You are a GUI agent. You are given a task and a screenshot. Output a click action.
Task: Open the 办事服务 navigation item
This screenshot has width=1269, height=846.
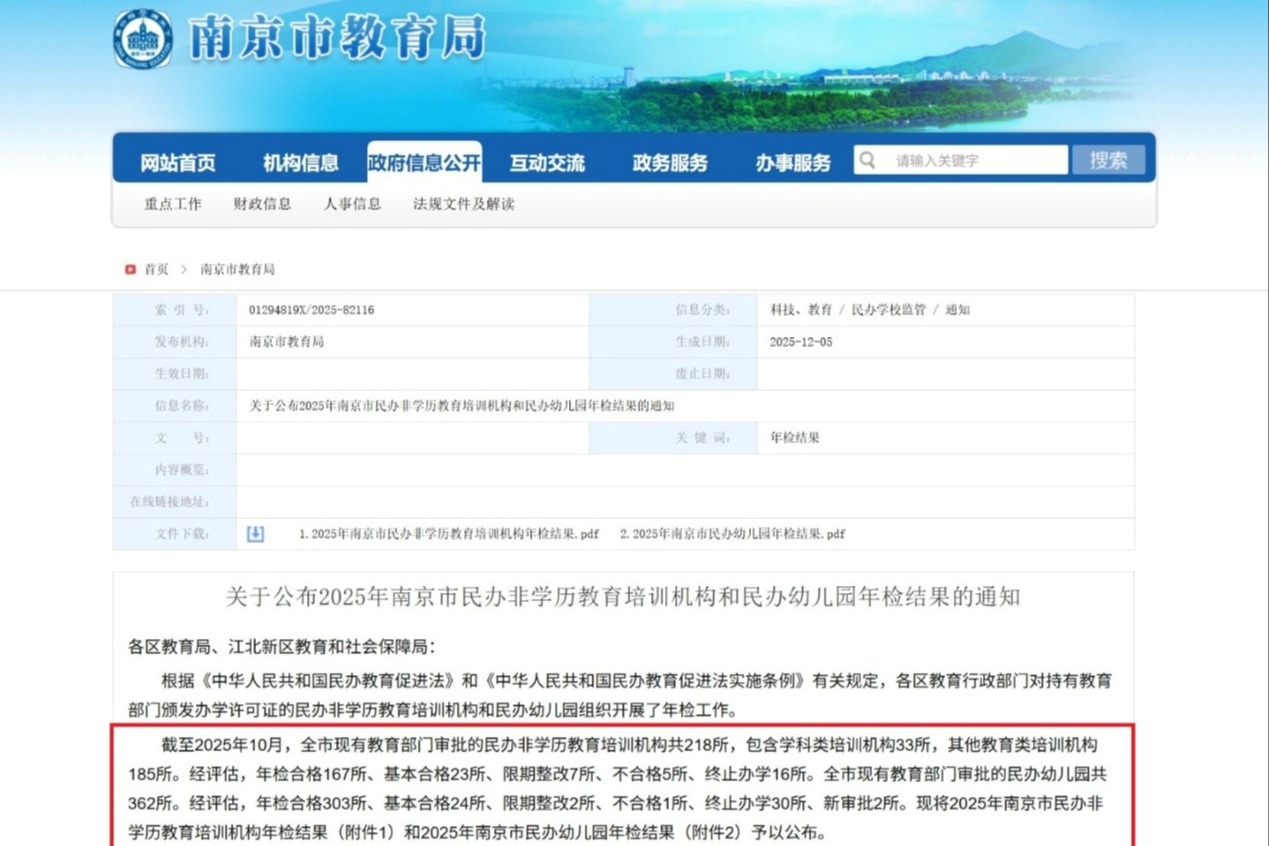coord(793,162)
